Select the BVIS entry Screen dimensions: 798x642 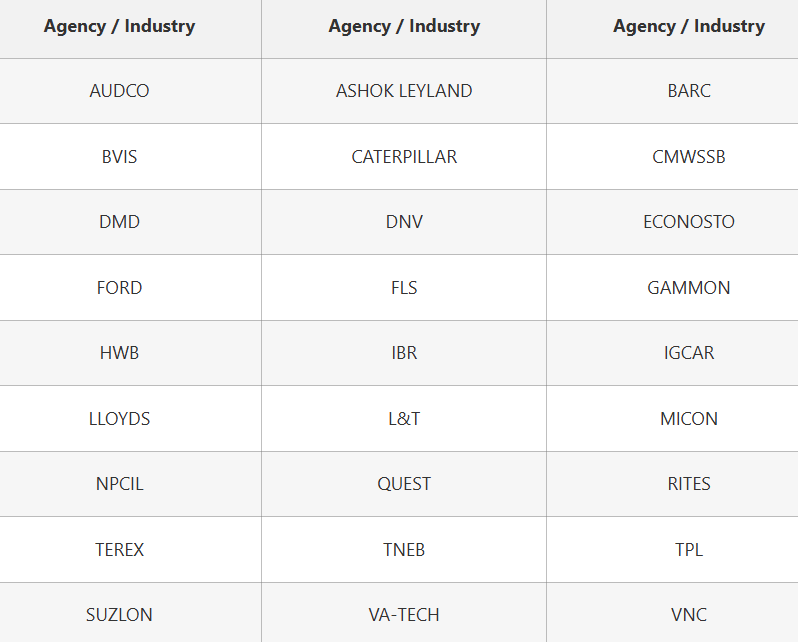119,157
